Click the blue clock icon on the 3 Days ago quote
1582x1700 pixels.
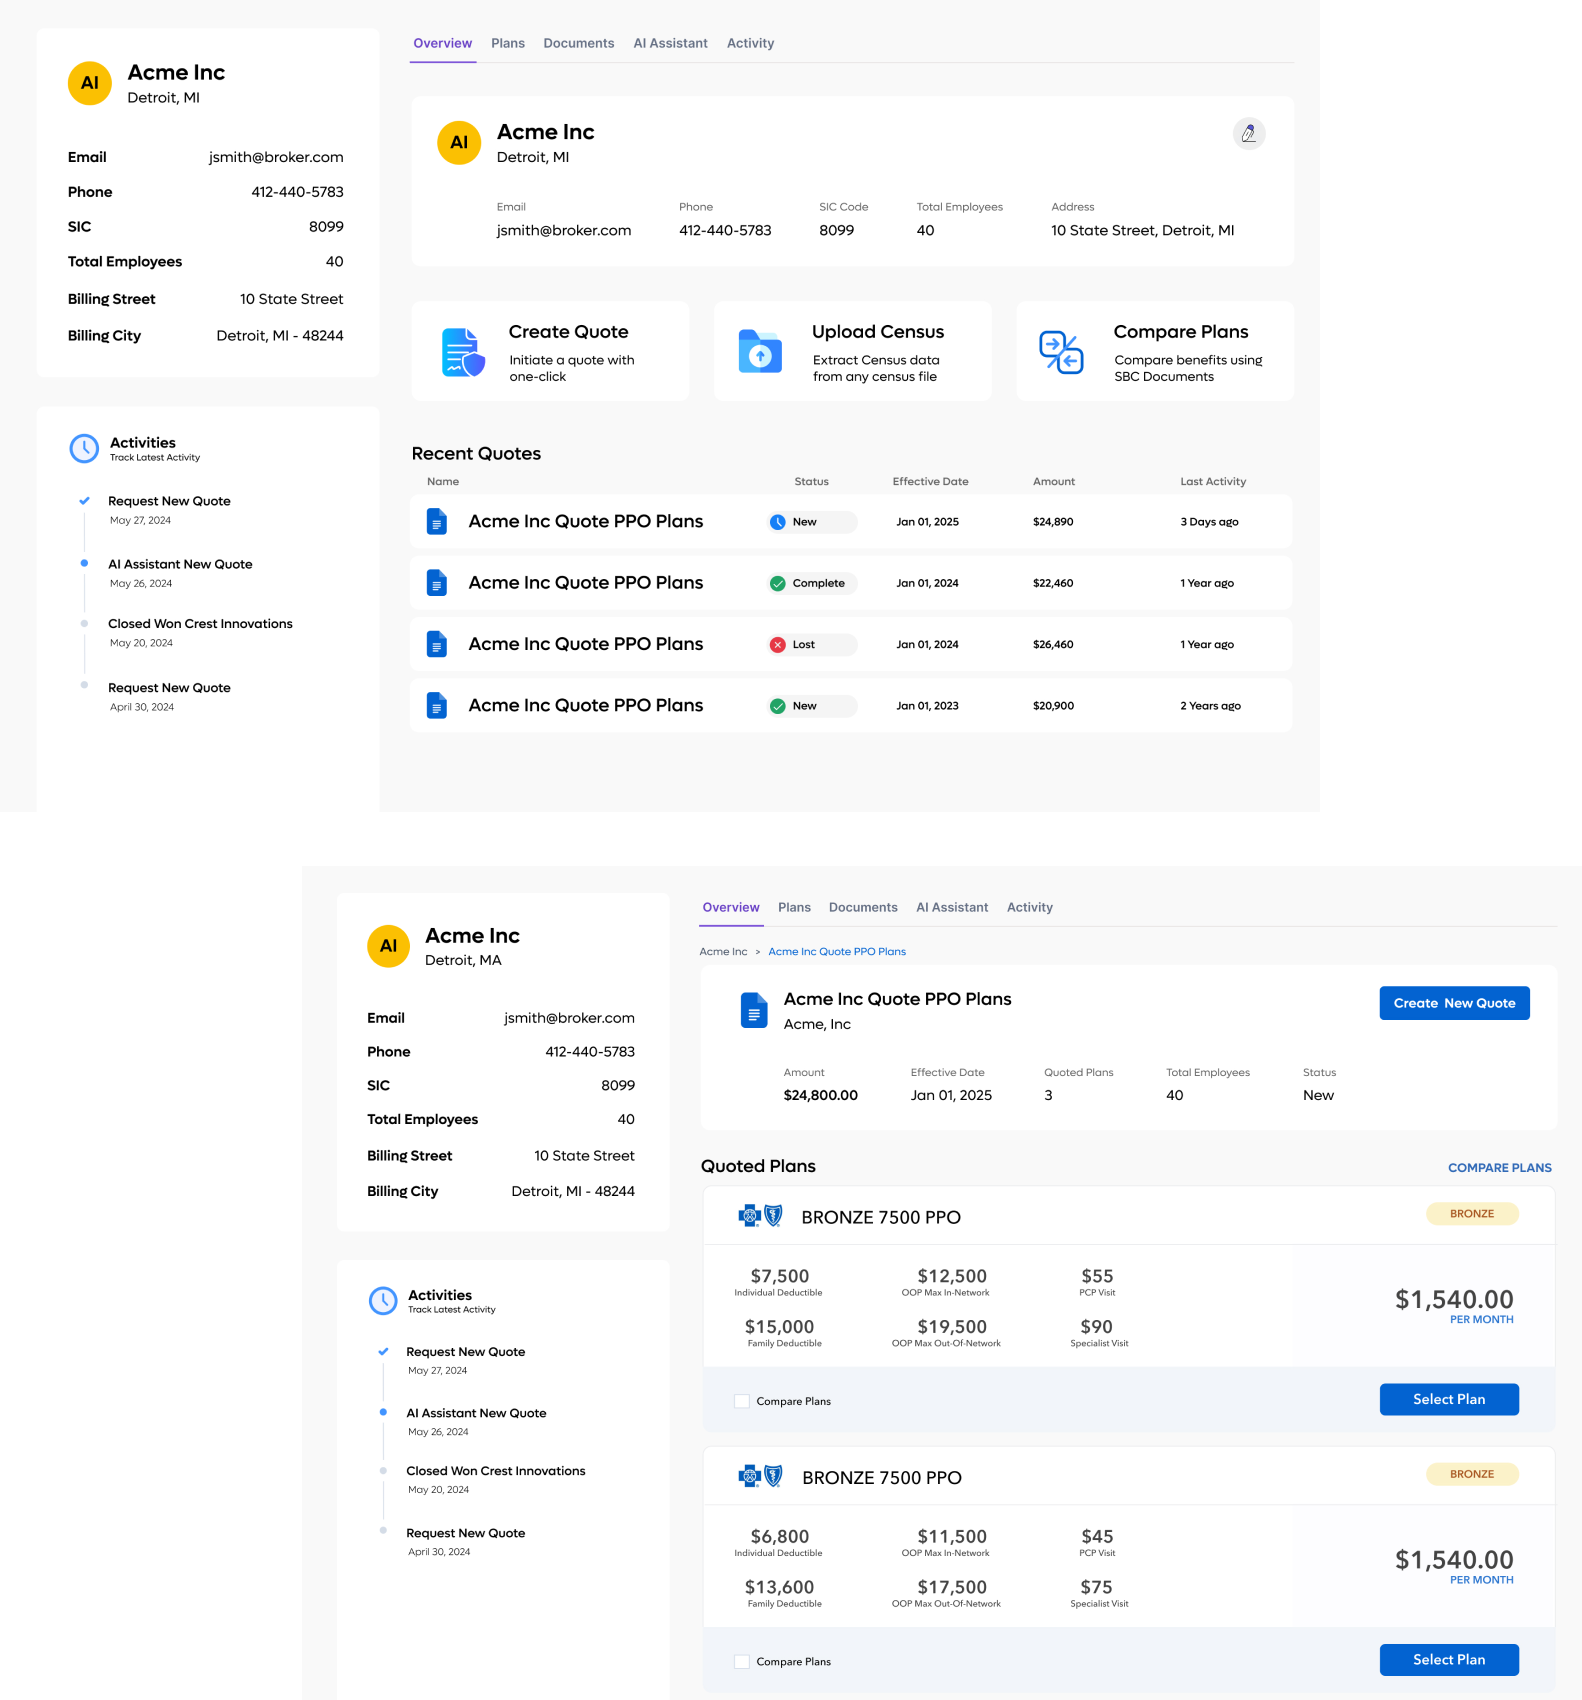tap(778, 522)
